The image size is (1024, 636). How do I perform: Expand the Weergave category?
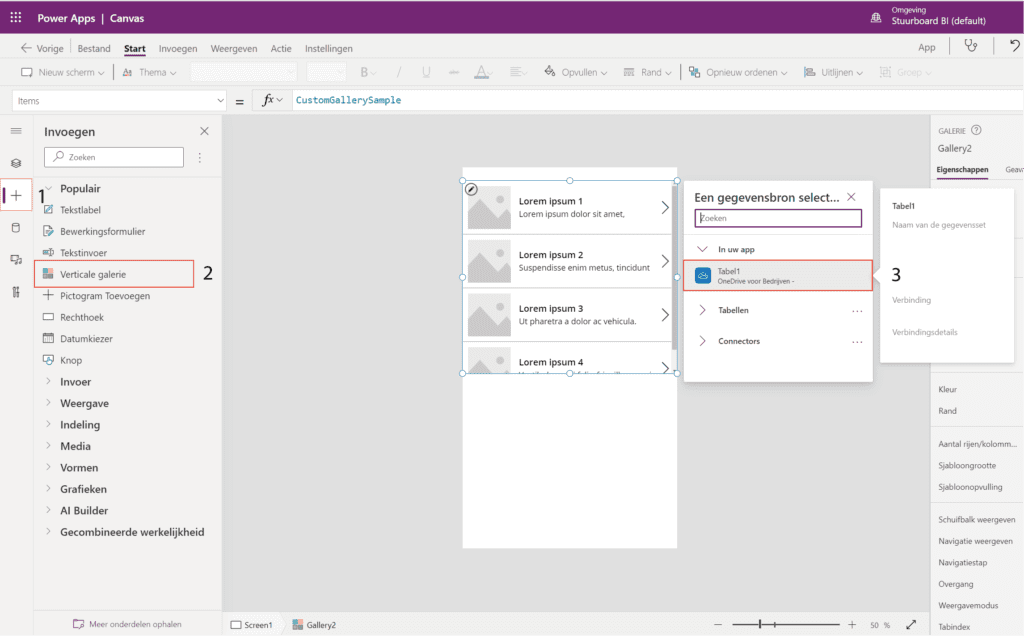tap(48, 403)
